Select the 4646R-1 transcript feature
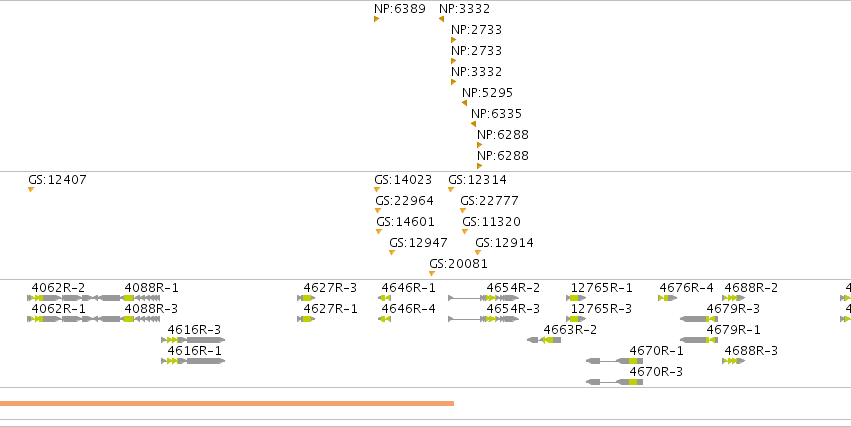 [384, 298]
